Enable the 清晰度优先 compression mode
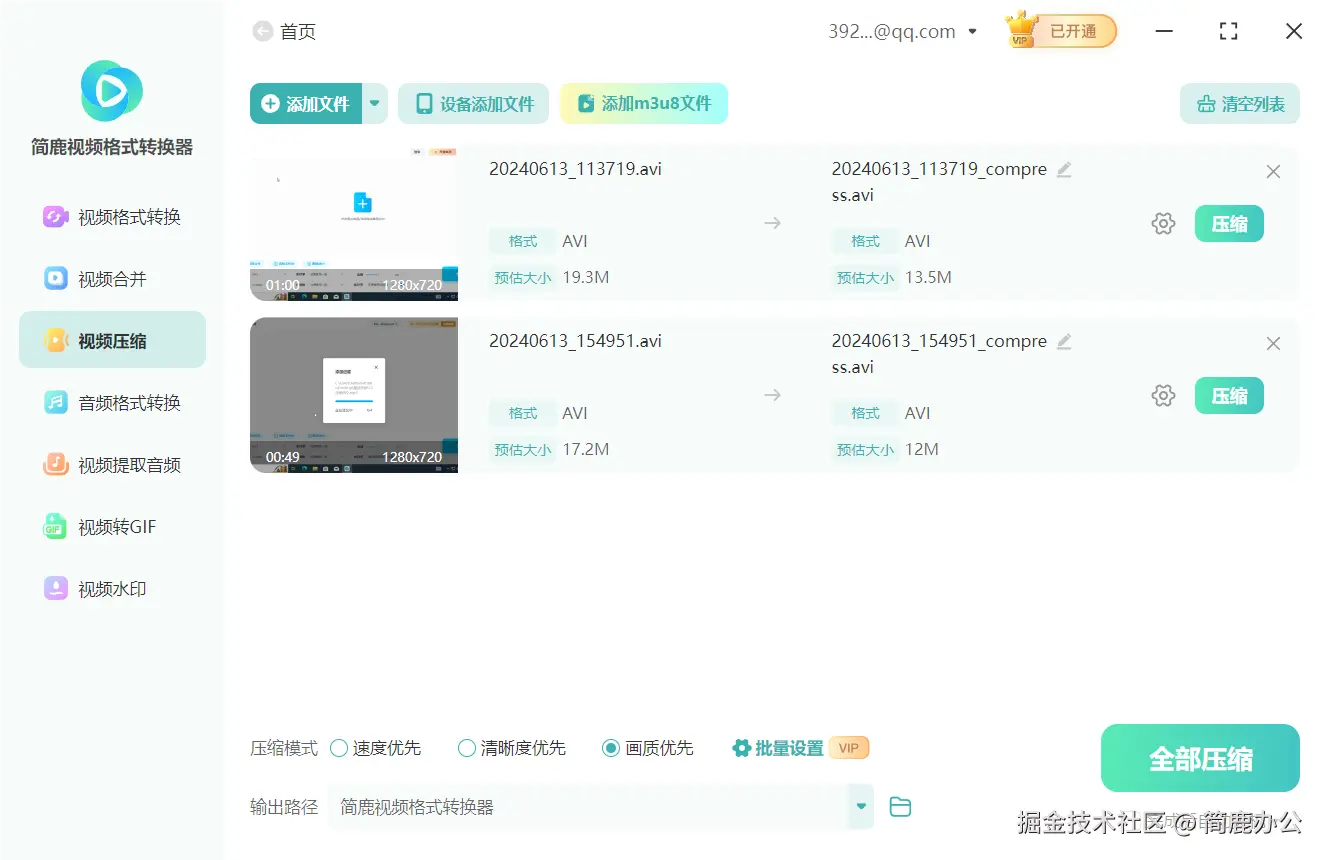1326x860 pixels. 466,747
